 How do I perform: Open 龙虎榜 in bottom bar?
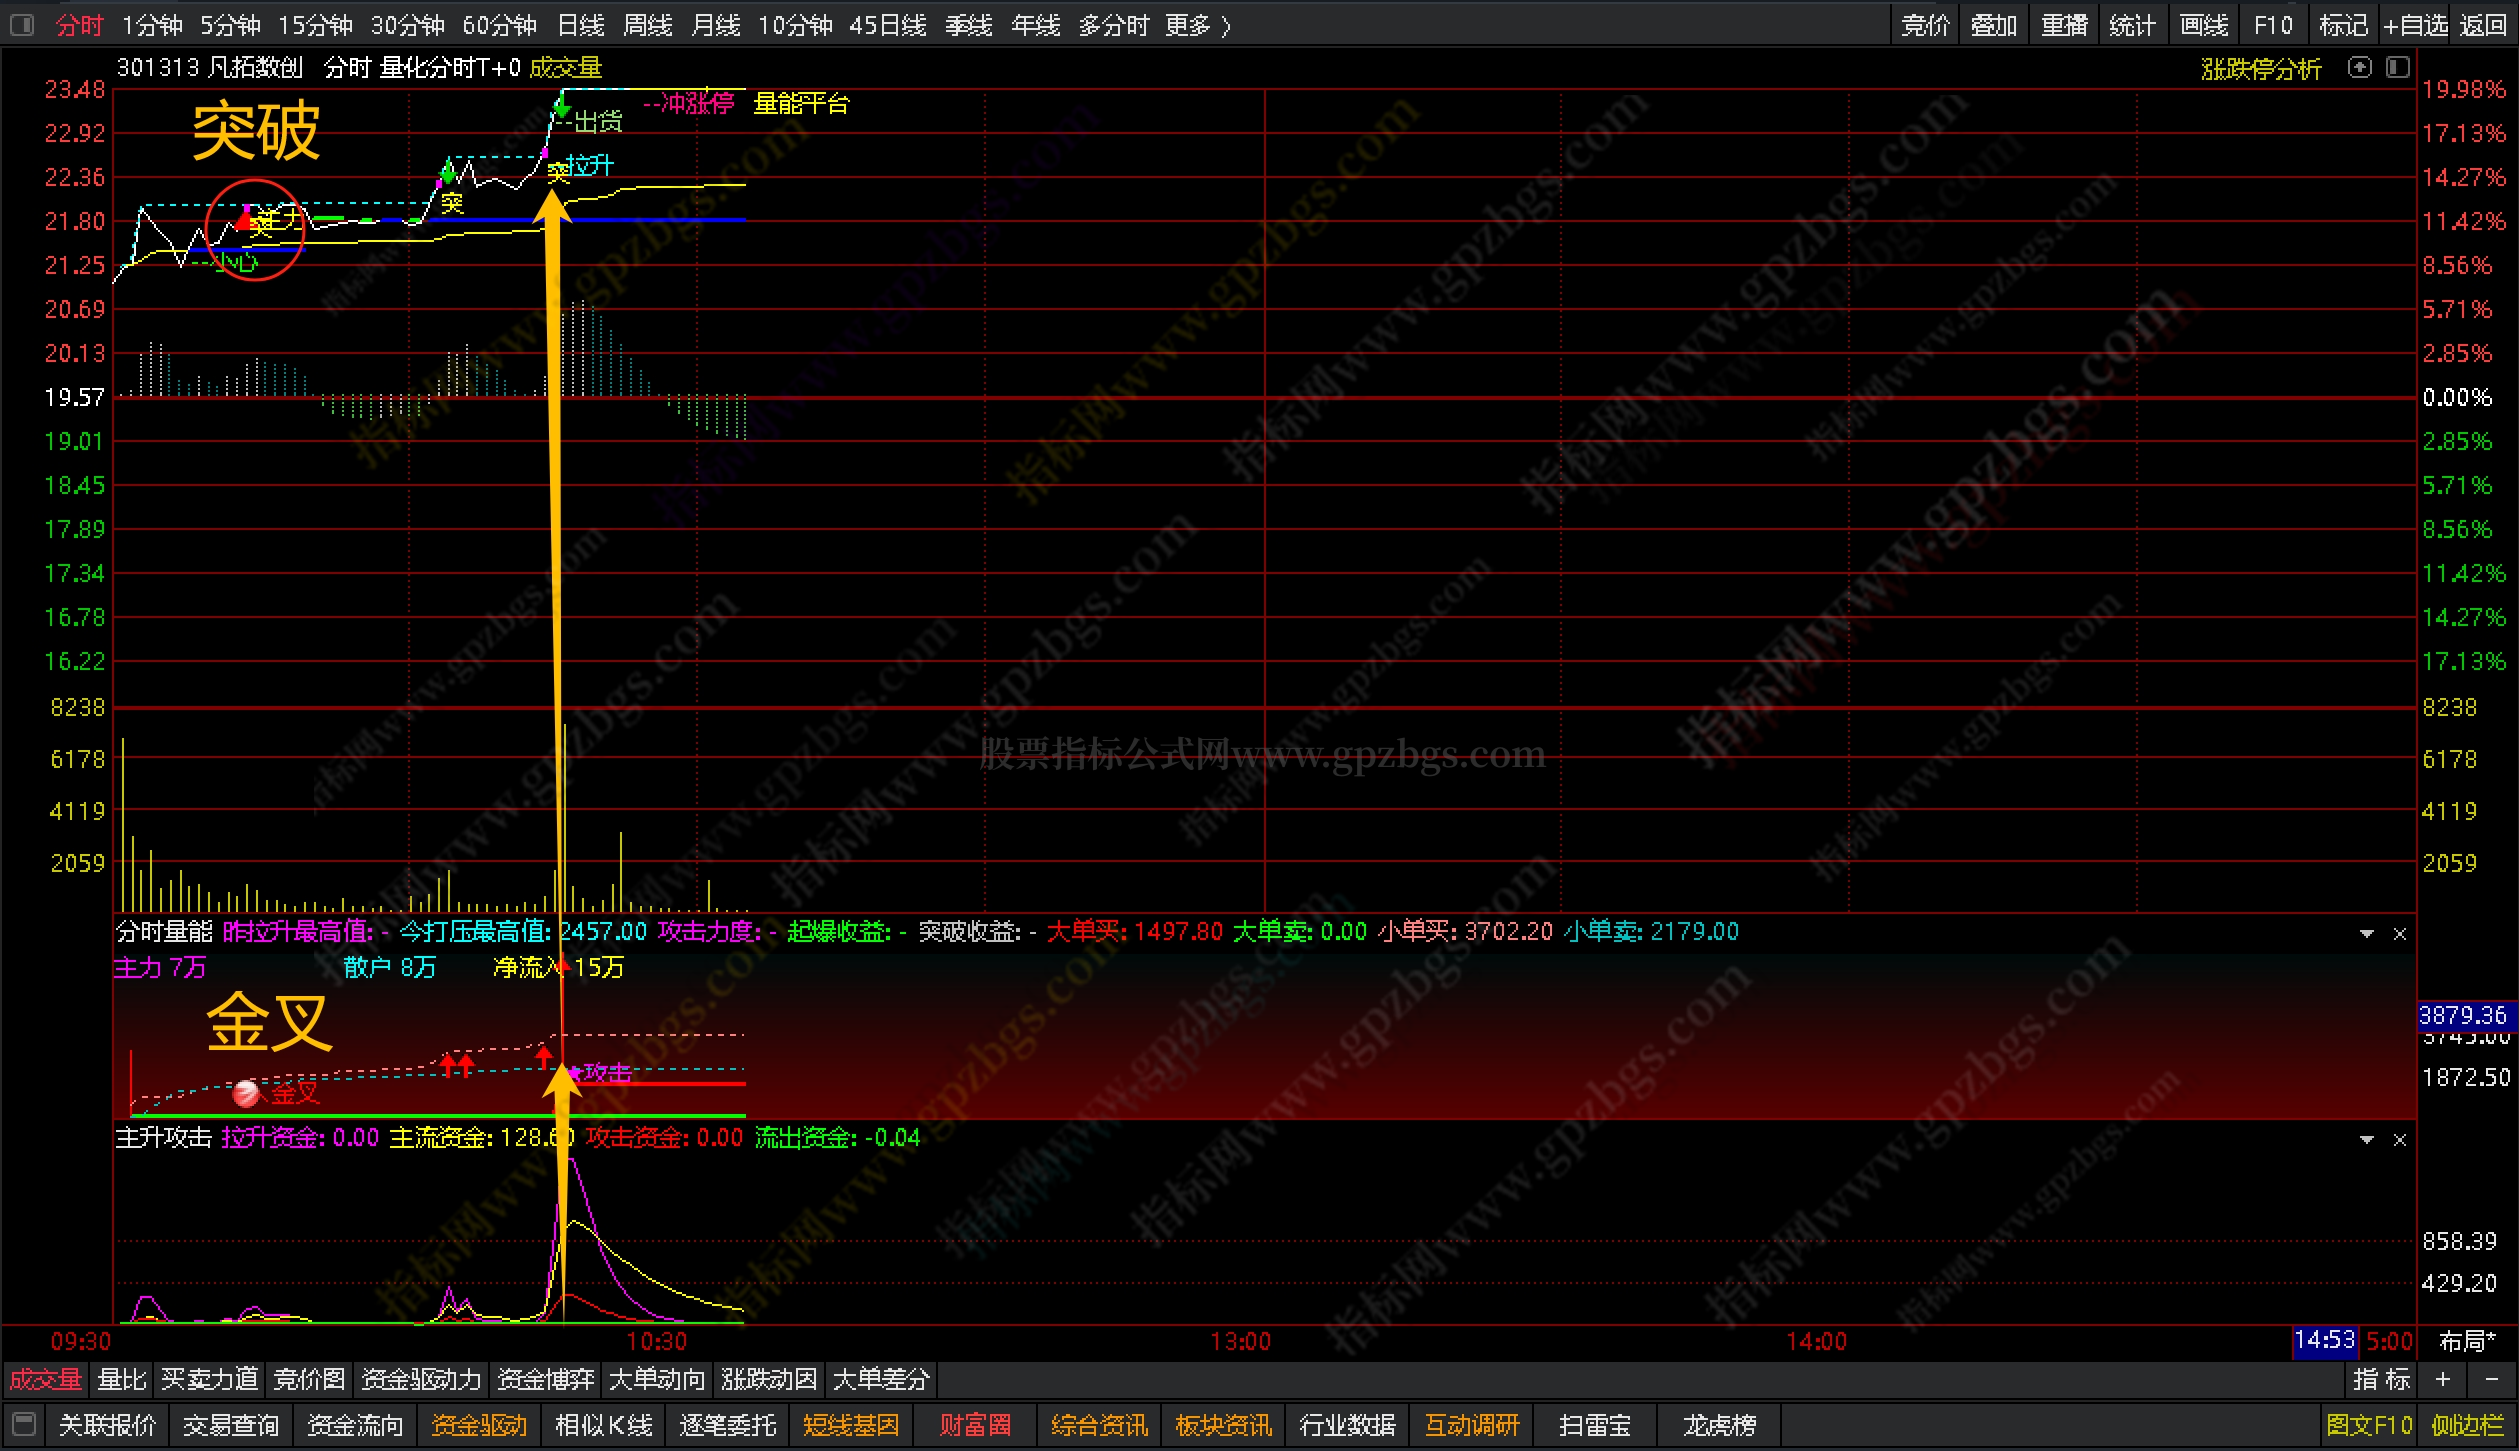(1719, 1425)
